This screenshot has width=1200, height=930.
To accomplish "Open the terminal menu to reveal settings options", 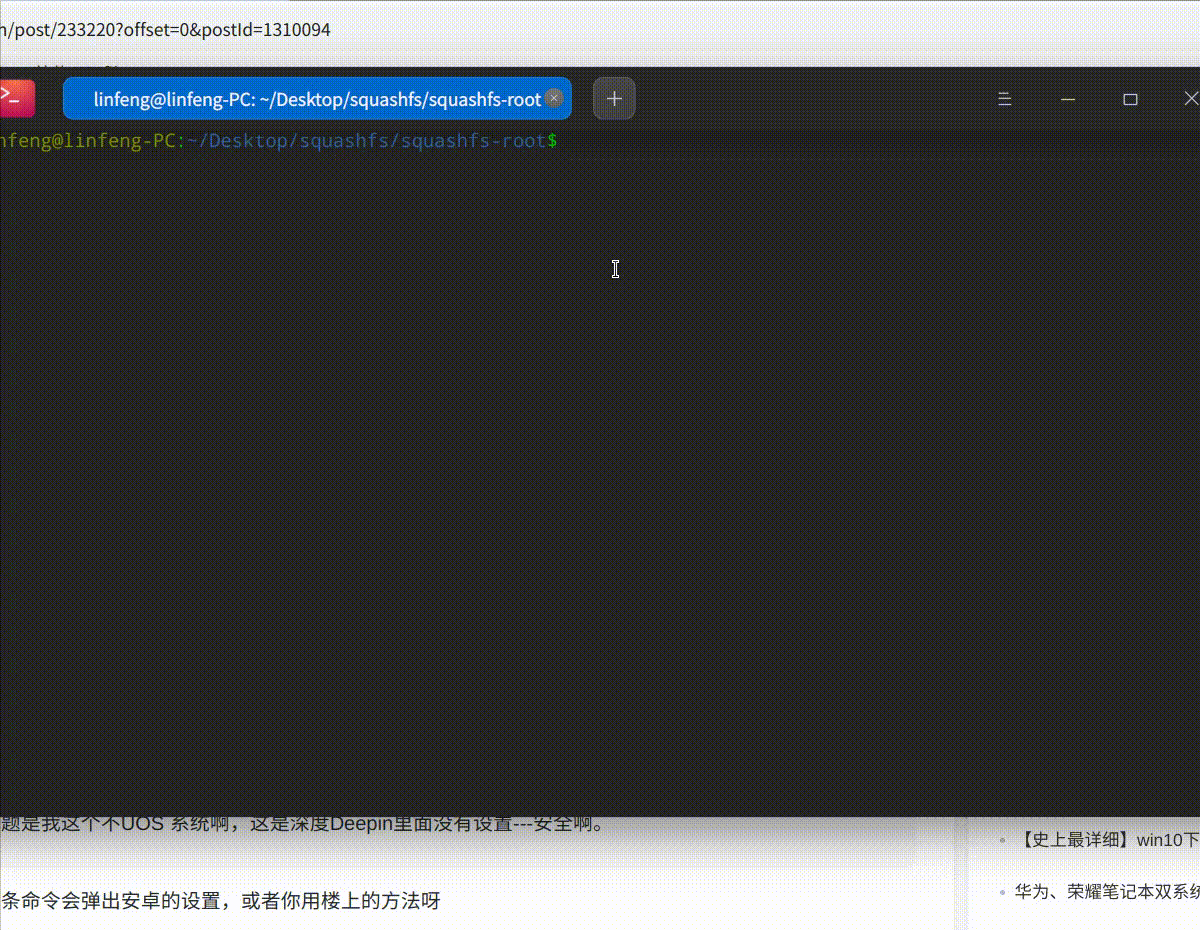I will (x=1004, y=98).
